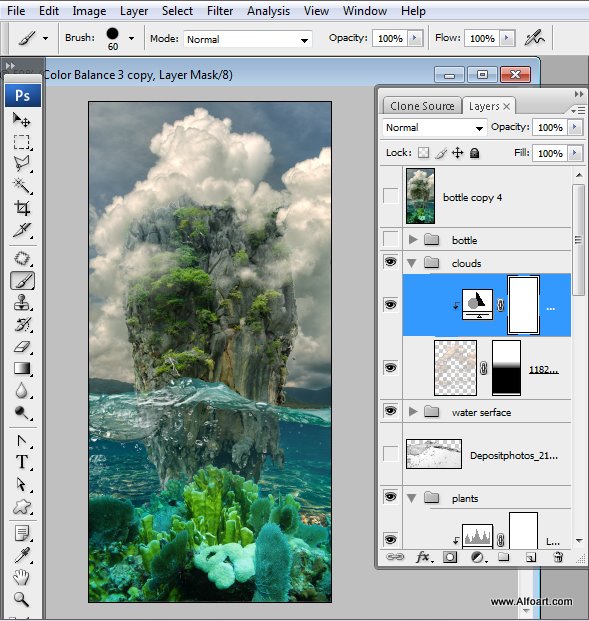
Task: Create a new group folder
Action: point(503,557)
